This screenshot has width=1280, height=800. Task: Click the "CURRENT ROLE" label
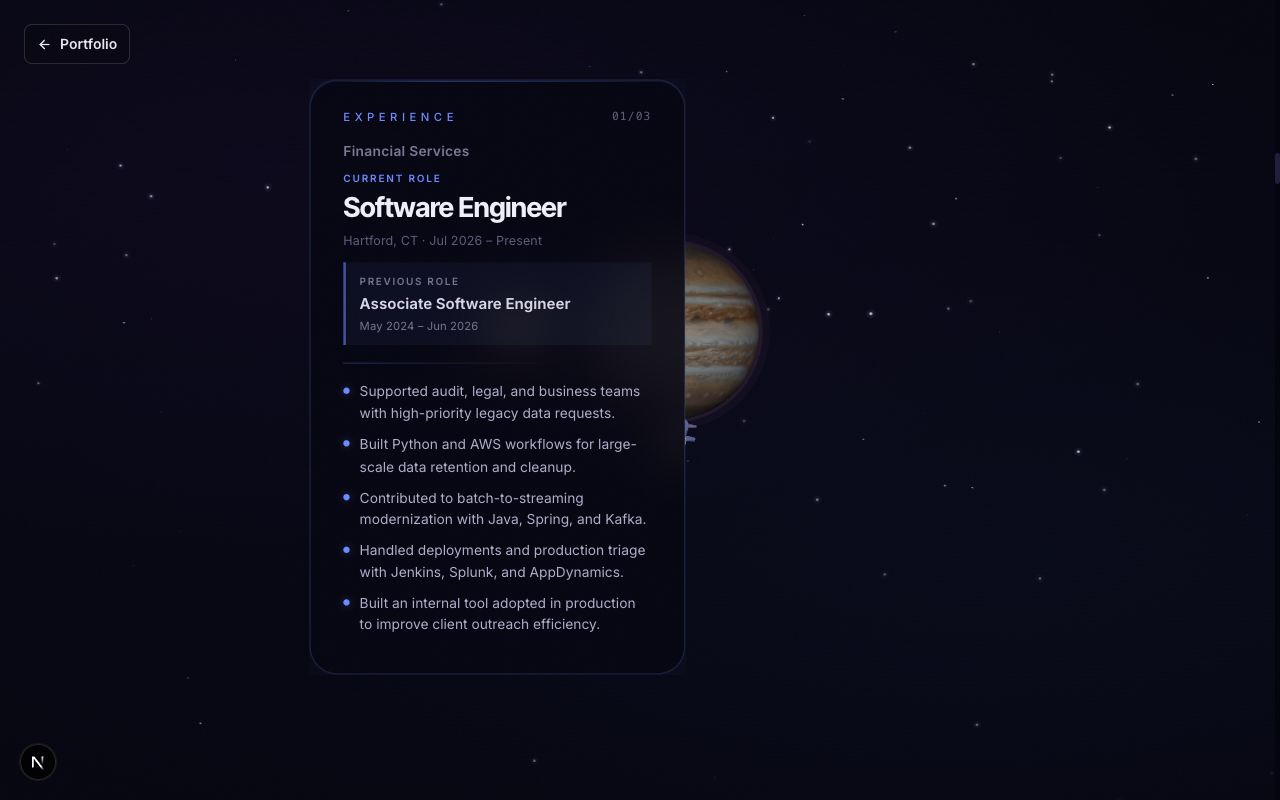tap(392, 179)
